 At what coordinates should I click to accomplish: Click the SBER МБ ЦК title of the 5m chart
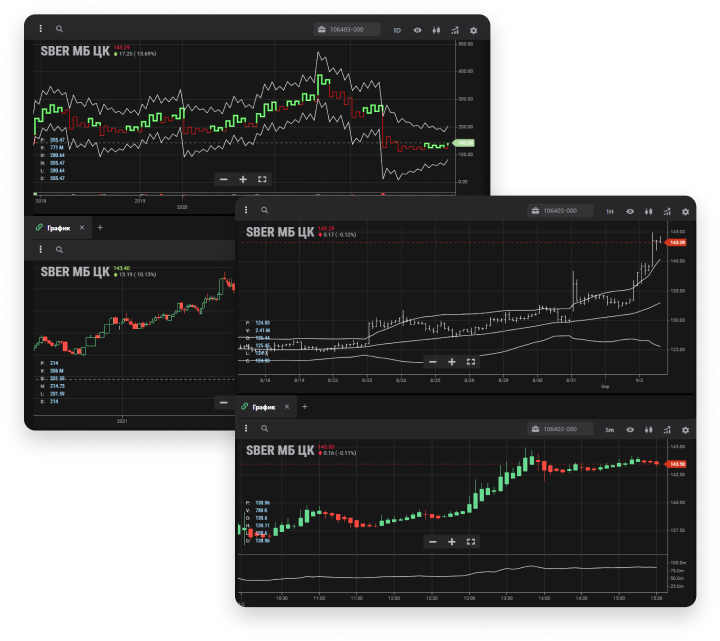tap(280, 450)
